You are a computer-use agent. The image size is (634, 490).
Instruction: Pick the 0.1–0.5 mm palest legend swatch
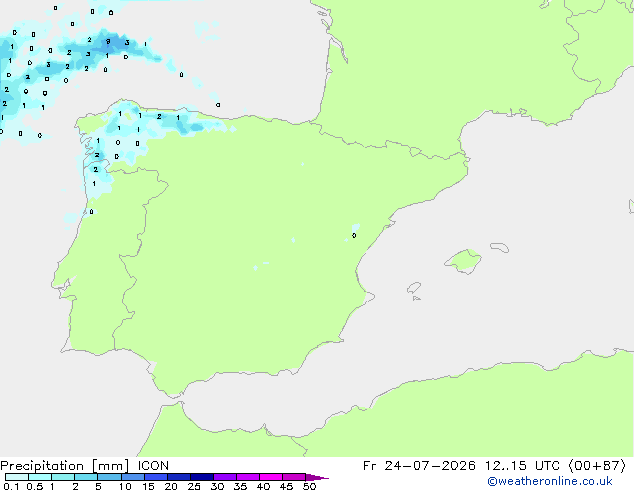click(17, 477)
